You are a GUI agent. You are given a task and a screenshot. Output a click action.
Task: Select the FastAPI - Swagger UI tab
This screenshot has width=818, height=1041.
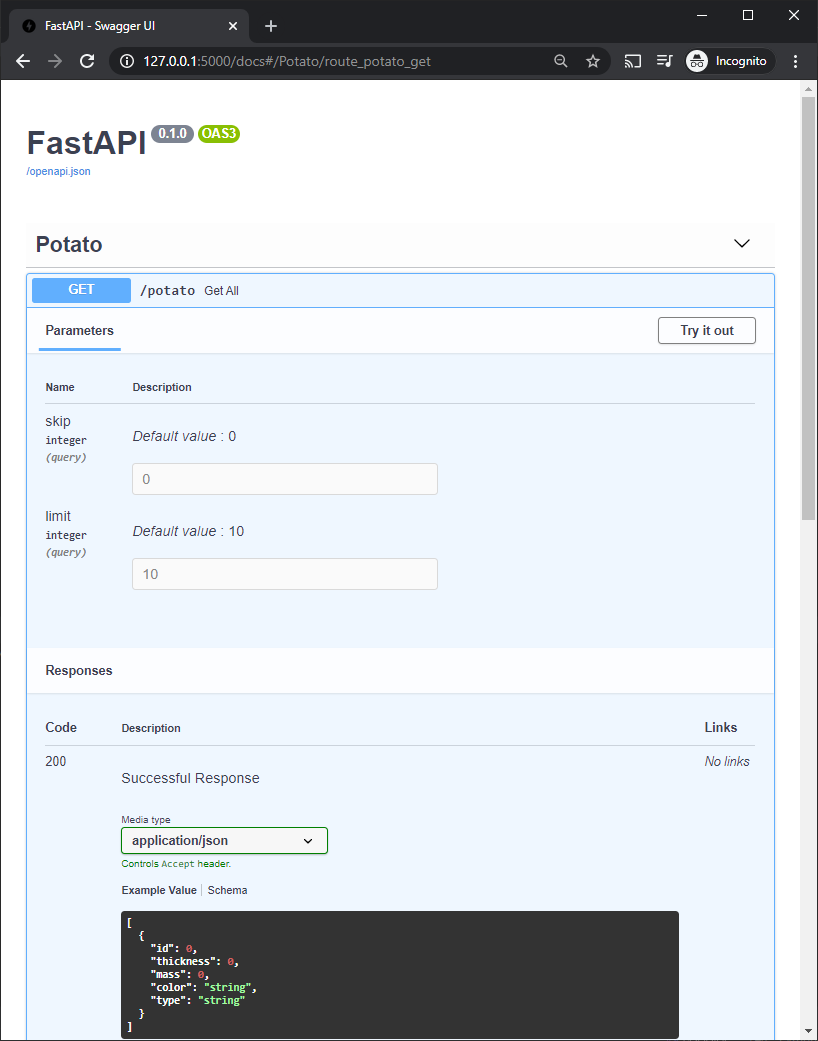(129, 26)
